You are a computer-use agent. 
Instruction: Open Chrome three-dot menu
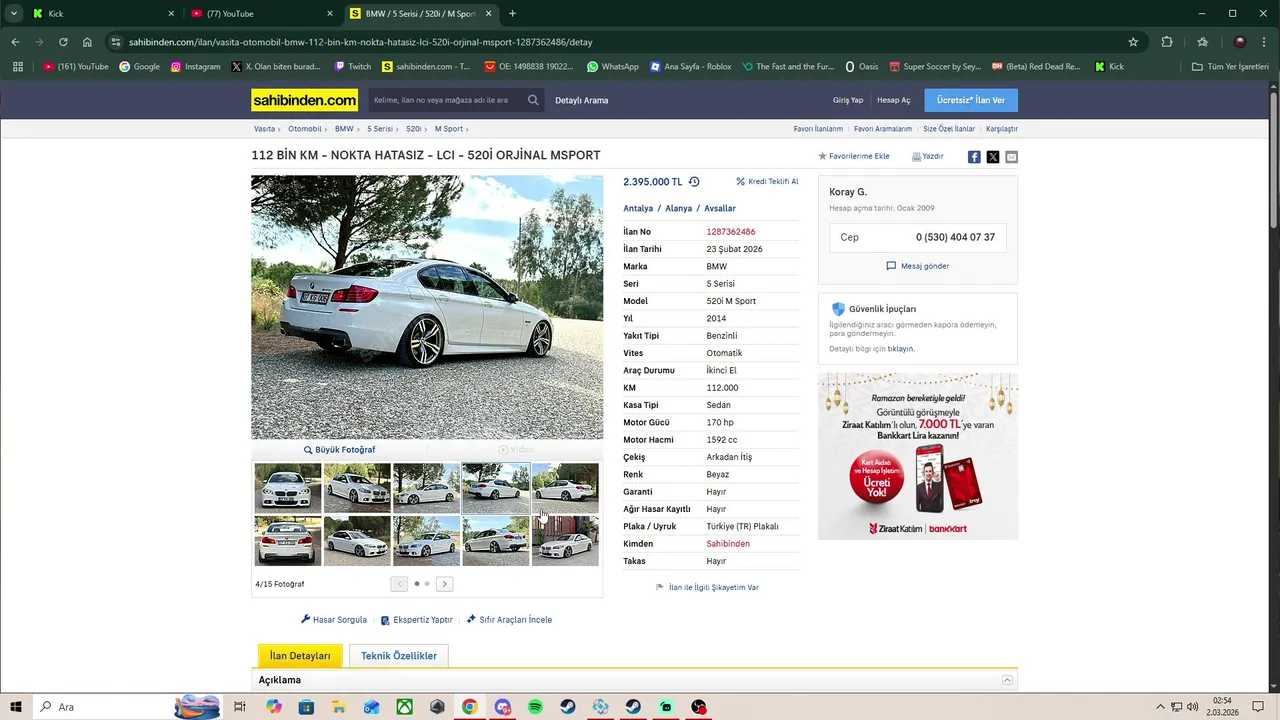(1264, 42)
